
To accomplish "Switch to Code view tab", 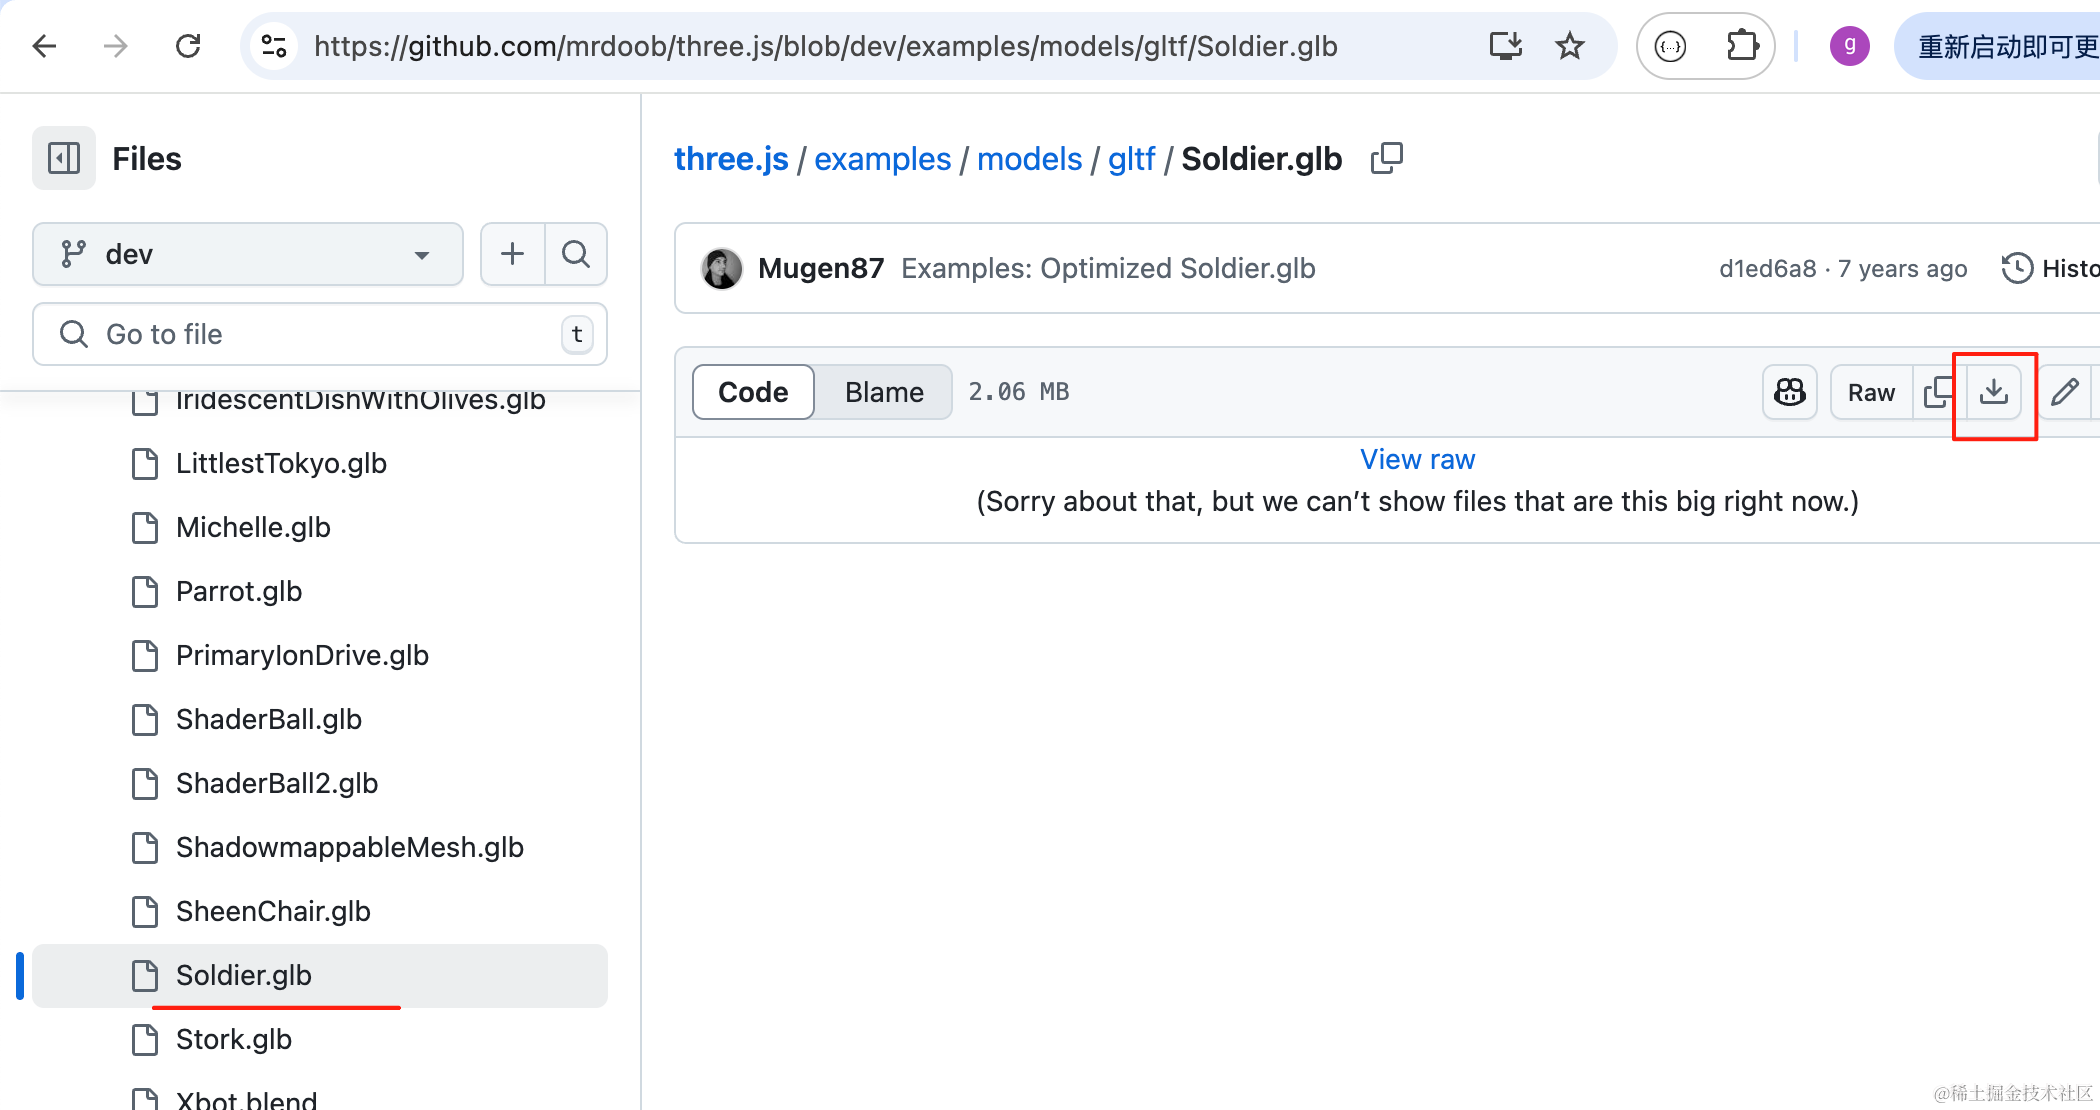I will pos(753,392).
